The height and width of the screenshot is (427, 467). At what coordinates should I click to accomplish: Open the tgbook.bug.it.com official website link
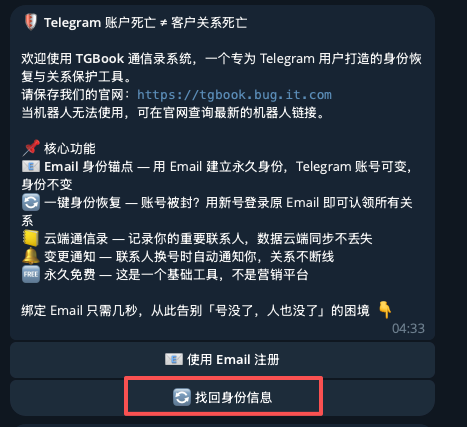click(234, 95)
